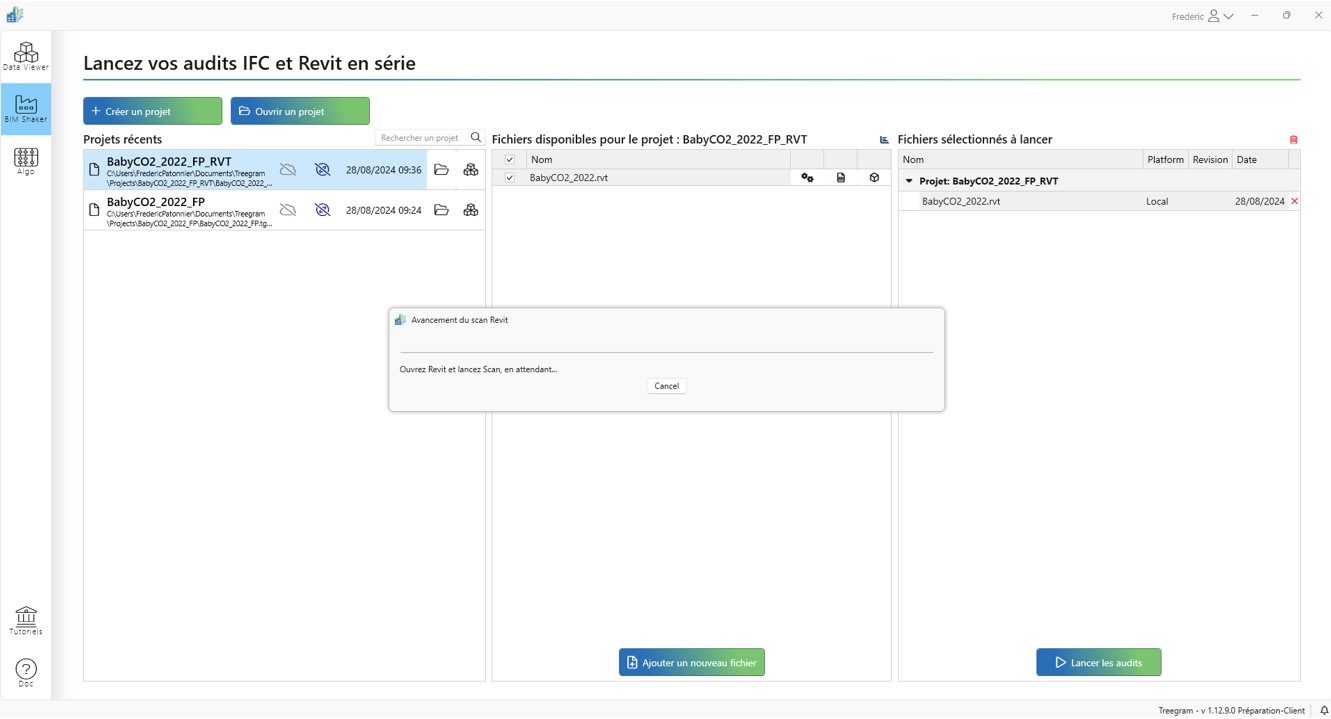Switch to the BIM Shaker tab

pyautogui.click(x=25, y=108)
